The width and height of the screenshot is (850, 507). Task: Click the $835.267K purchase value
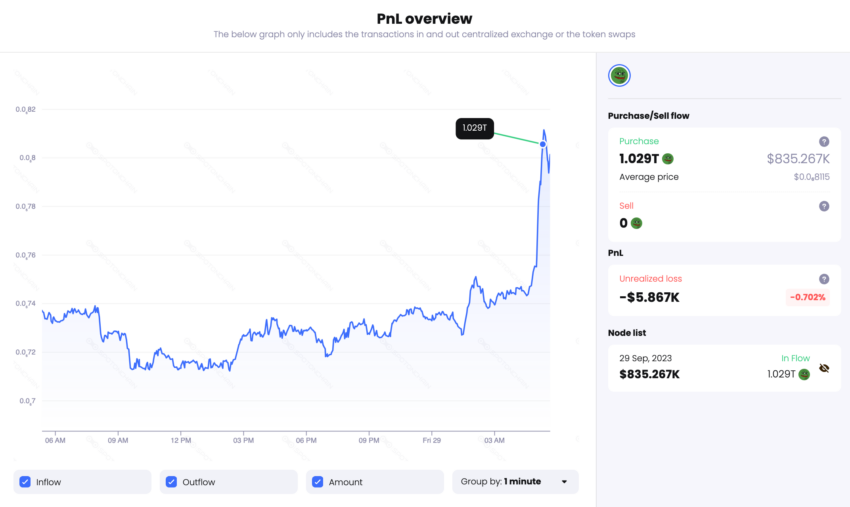[798, 158]
